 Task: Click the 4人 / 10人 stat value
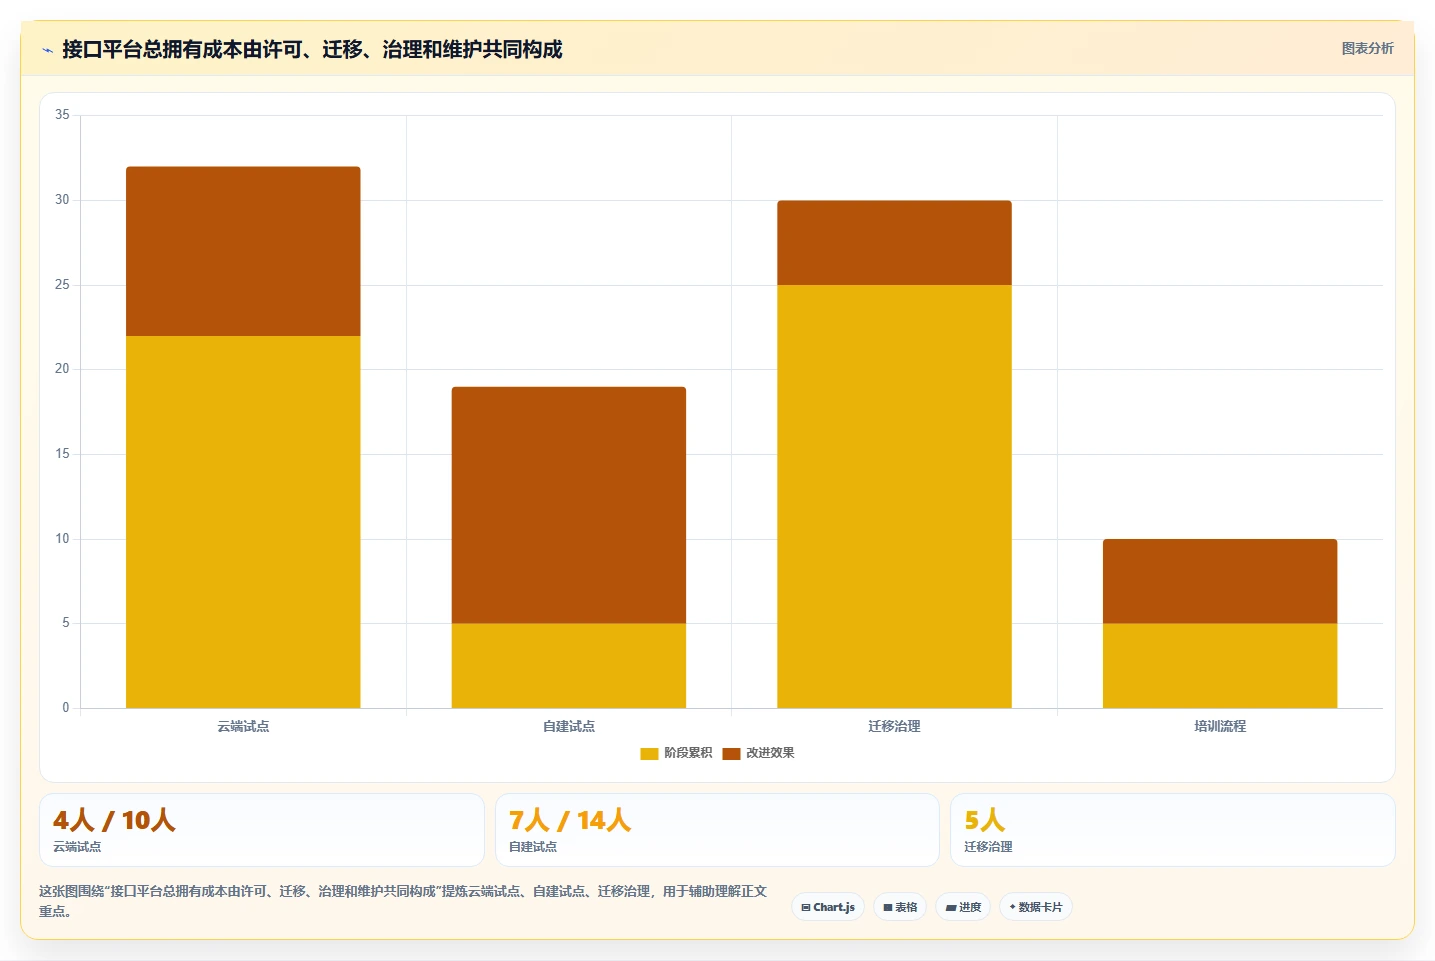coord(114,821)
